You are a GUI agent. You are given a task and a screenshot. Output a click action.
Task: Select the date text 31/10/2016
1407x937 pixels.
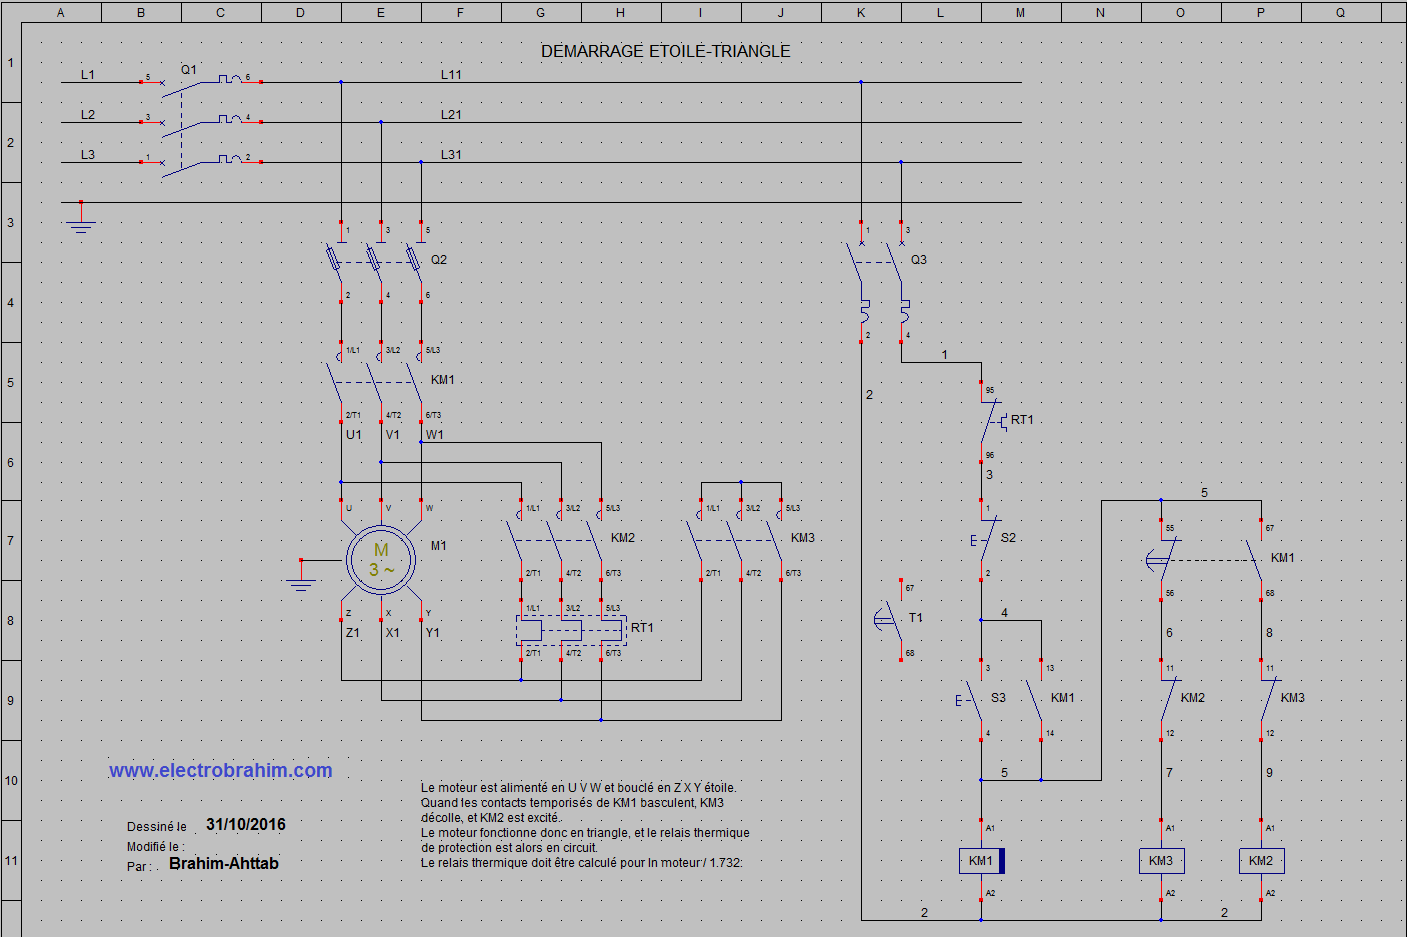pyautogui.click(x=246, y=824)
